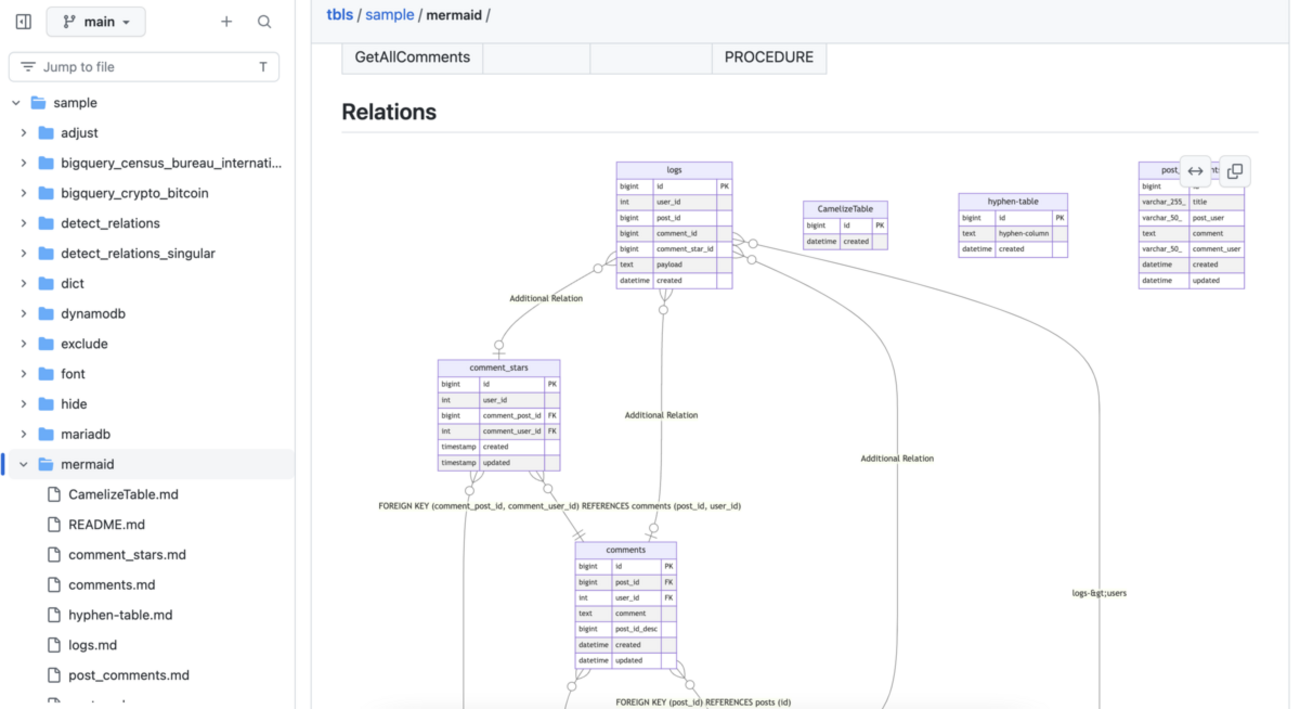Collapse the sample folder chevron
Viewport: 1300px width, 709px height.
coord(16,103)
